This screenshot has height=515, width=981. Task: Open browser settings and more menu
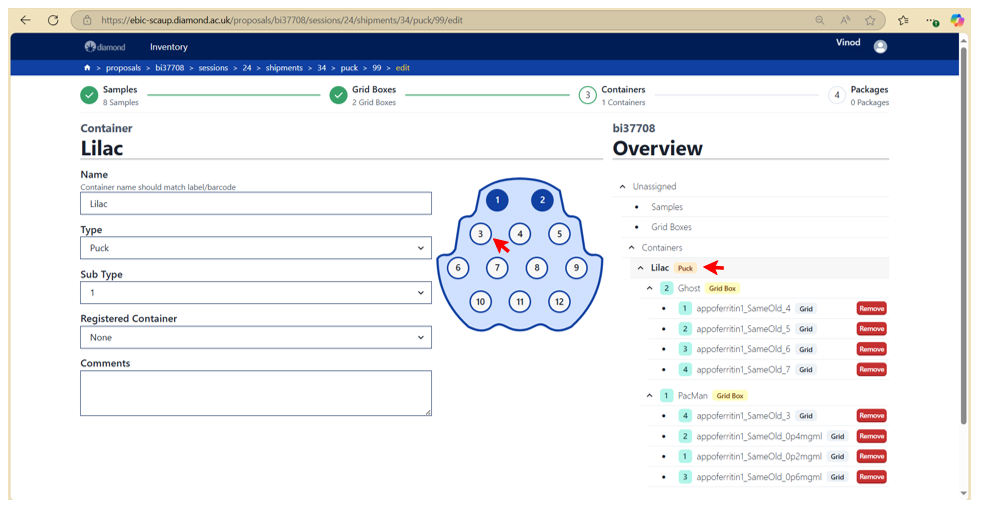(x=932, y=20)
